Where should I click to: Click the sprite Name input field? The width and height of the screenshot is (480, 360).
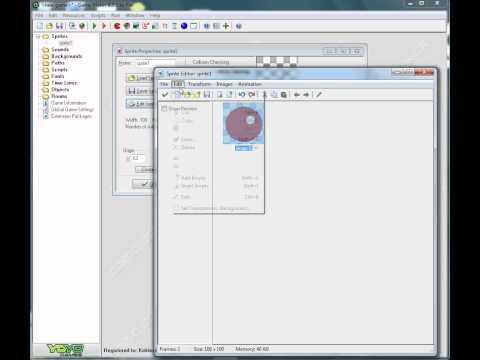(155, 63)
